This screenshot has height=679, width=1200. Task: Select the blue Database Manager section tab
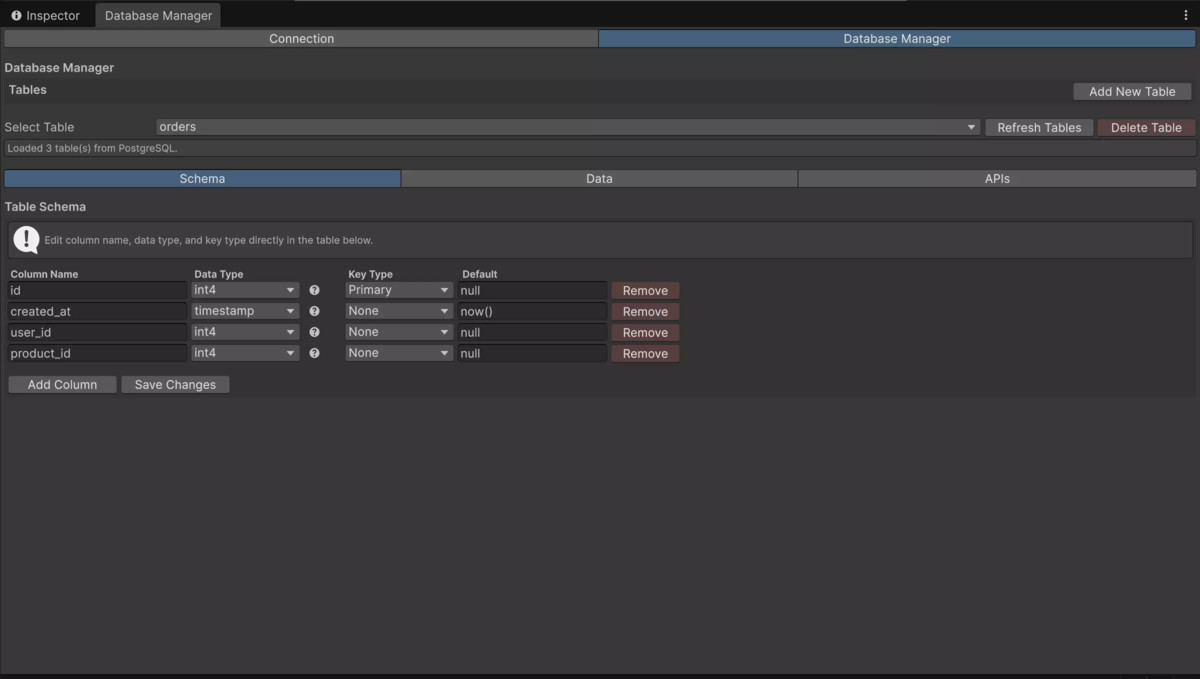[897, 38]
